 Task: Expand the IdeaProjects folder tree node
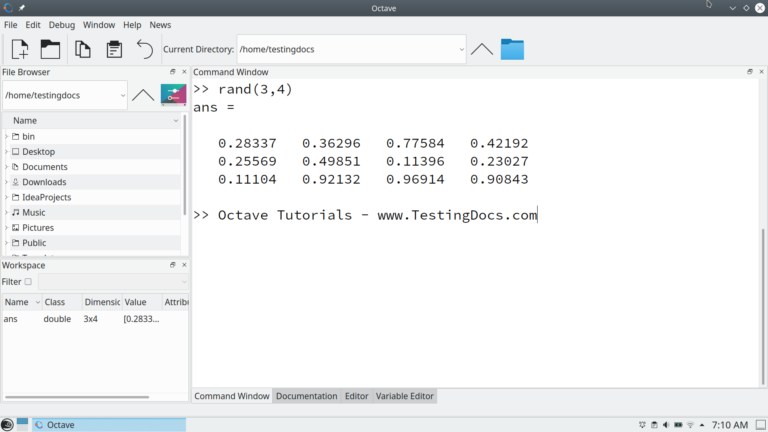coord(6,197)
